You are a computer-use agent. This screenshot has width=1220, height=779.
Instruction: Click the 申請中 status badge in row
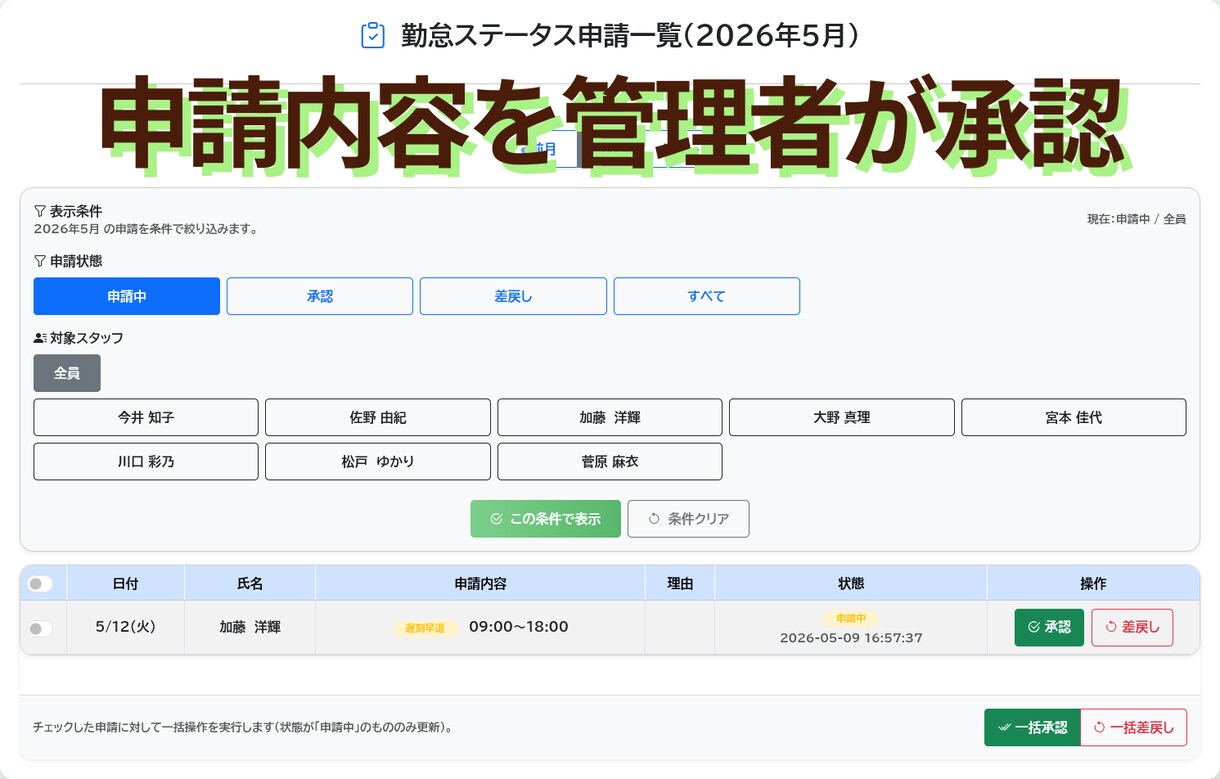[x=851, y=618]
